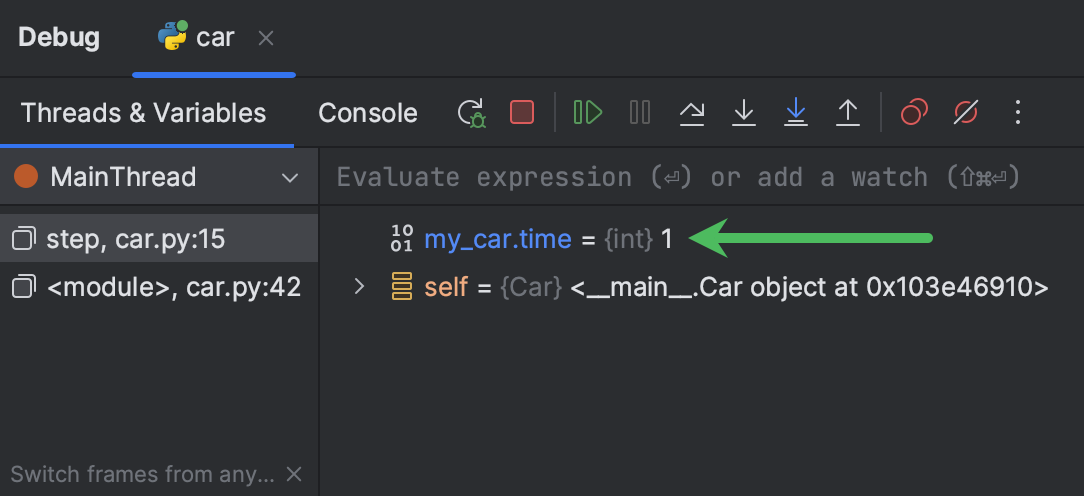Open the View Breakpoints dialog

click(914, 112)
